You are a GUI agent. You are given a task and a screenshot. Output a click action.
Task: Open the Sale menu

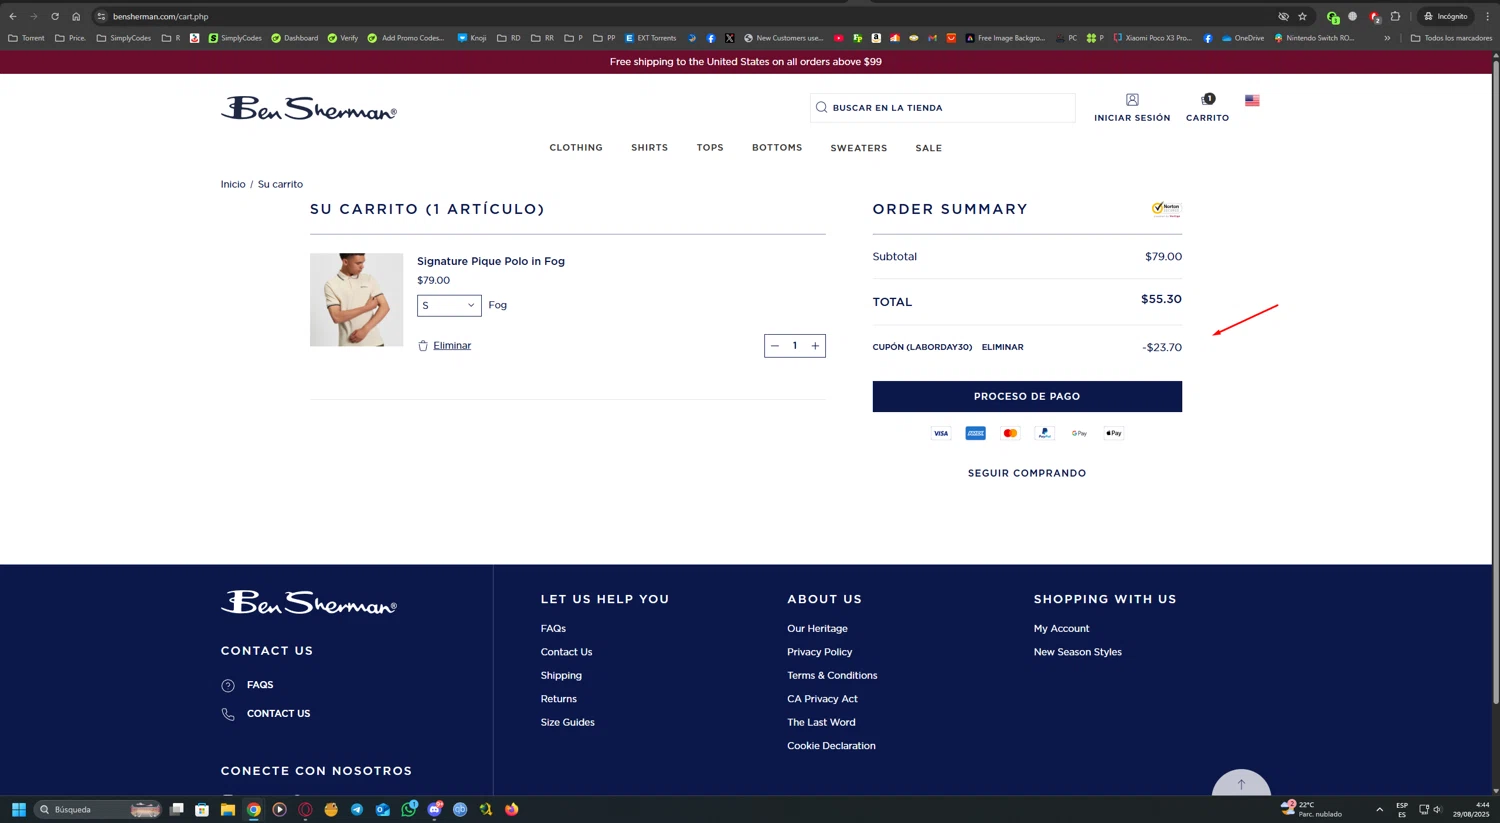[929, 148]
